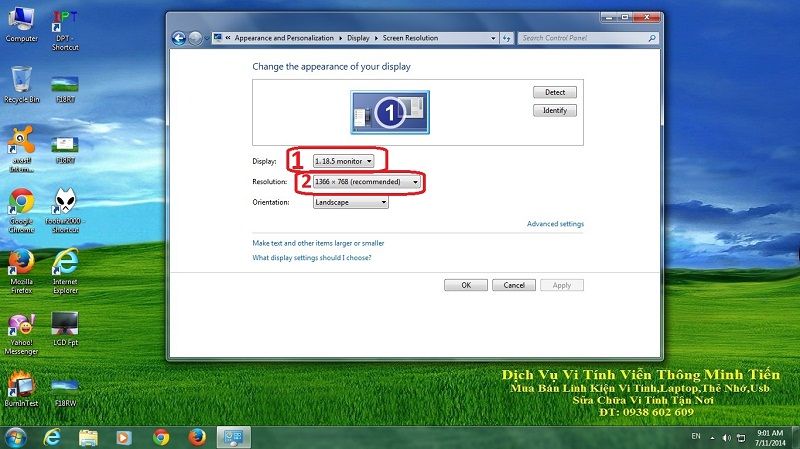Go back using the navigation back arrow
The height and width of the screenshot is (449, 800).
tap(179, 38)
